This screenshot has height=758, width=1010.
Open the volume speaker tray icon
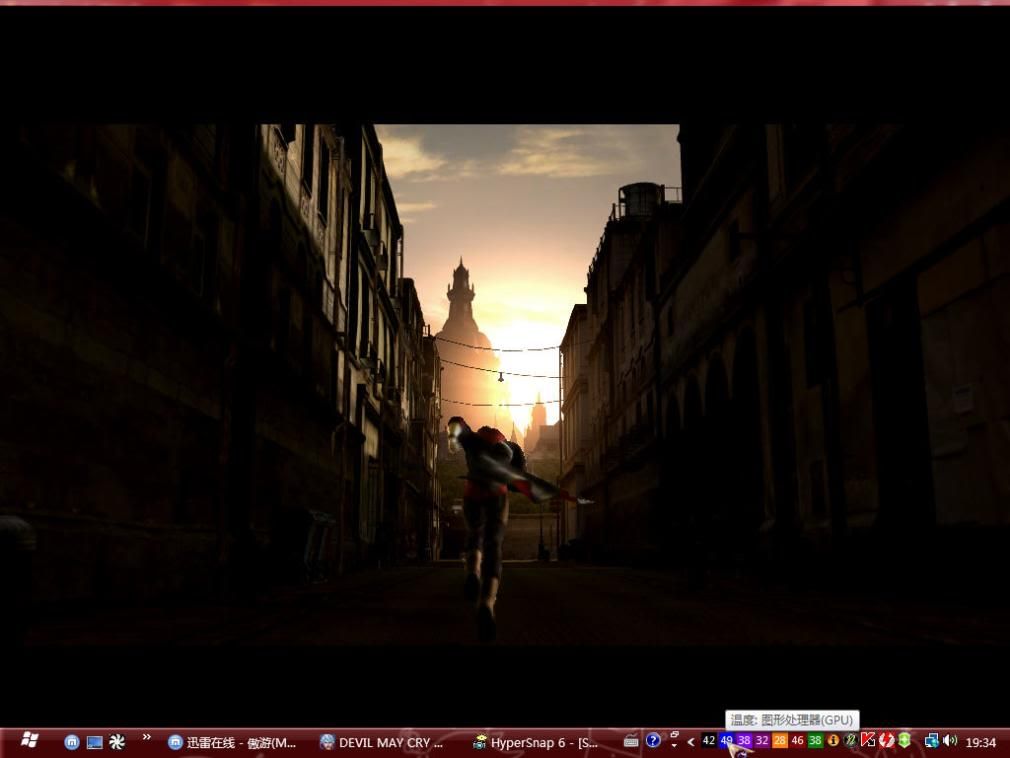[x=949, y=741]
